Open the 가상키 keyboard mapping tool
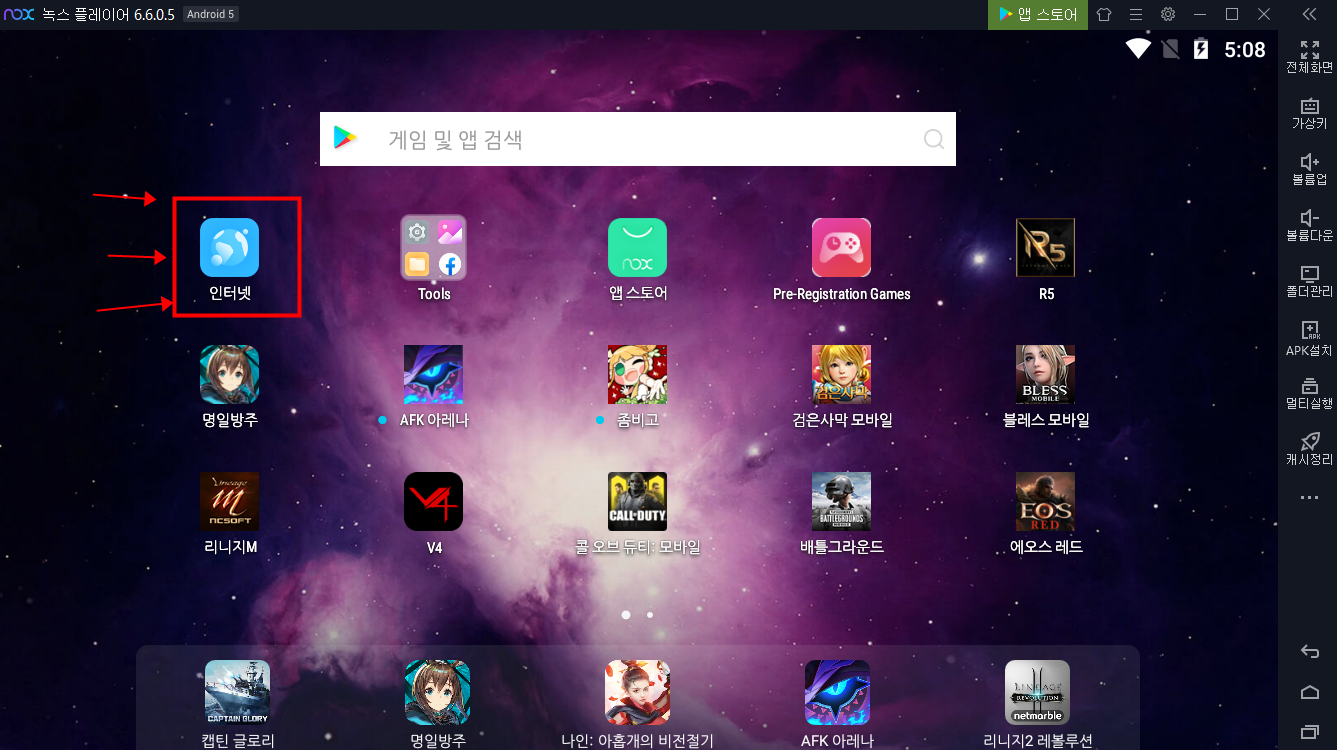 point(1309,113)
